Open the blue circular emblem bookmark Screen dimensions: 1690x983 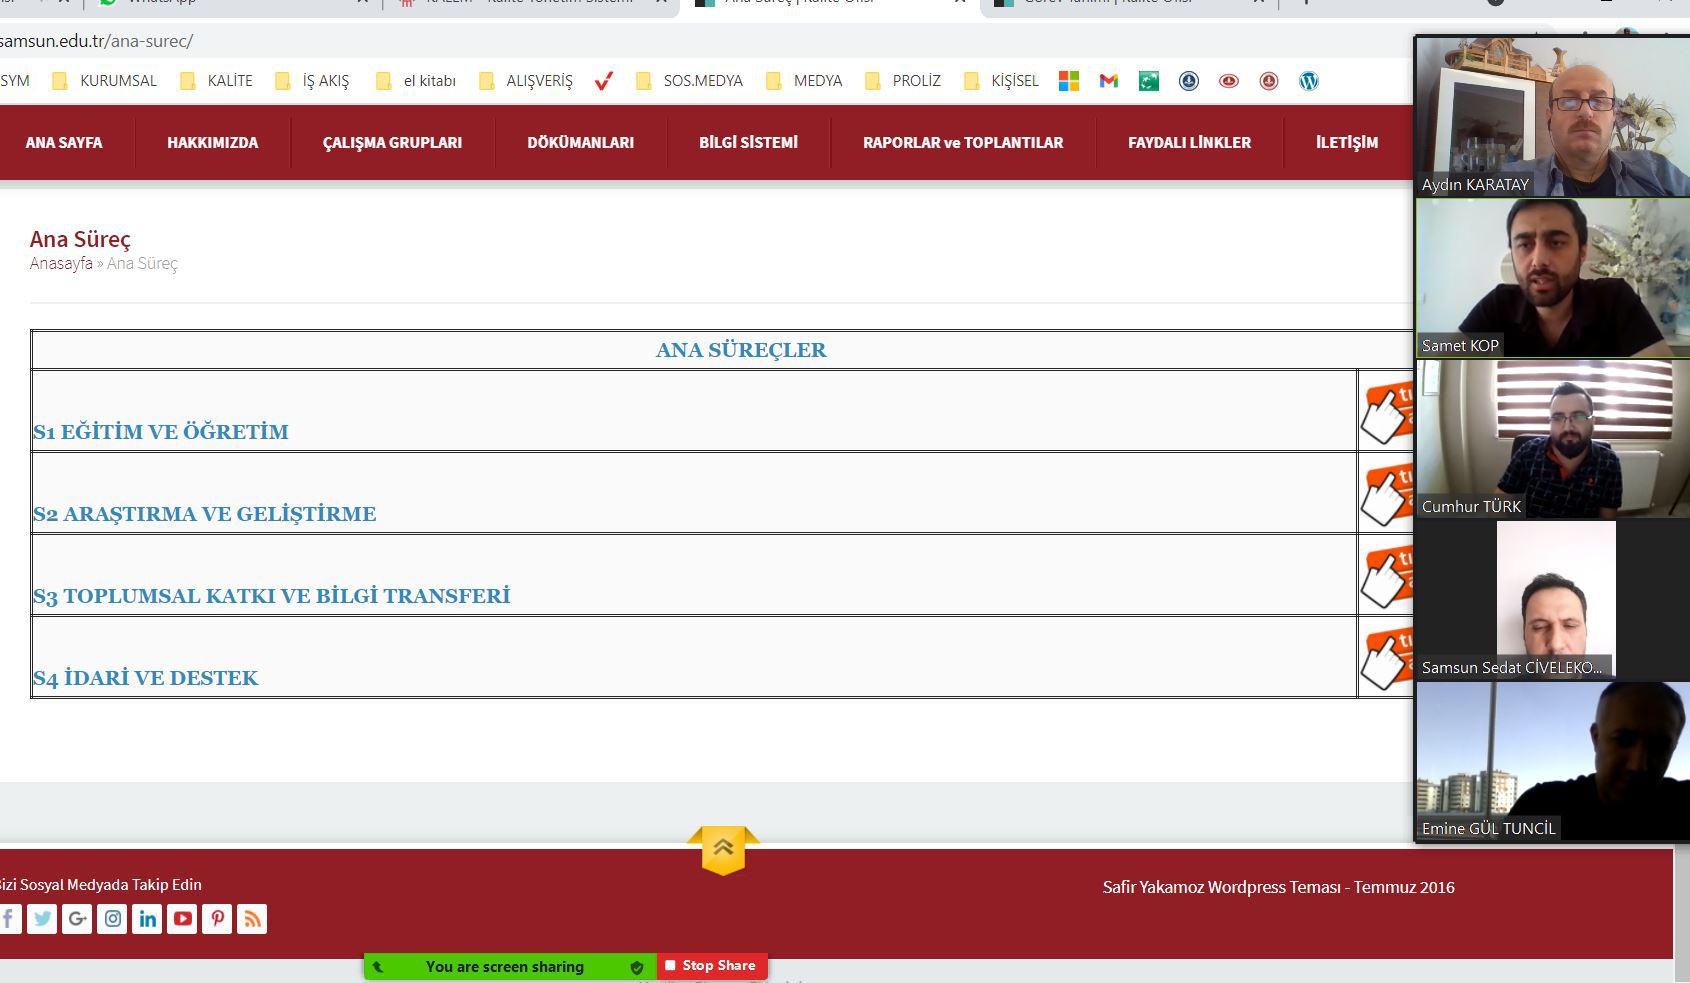pyautogui.click(x=1188, y=81)
